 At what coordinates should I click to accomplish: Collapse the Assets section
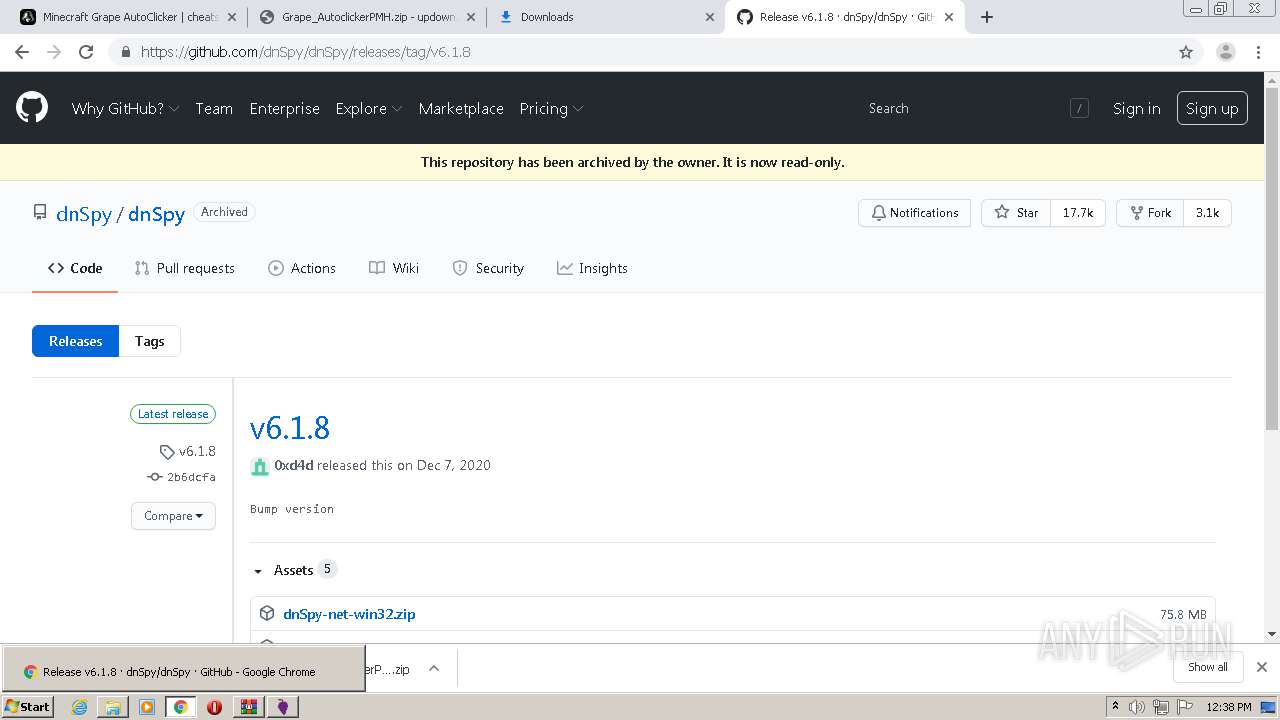294,570
